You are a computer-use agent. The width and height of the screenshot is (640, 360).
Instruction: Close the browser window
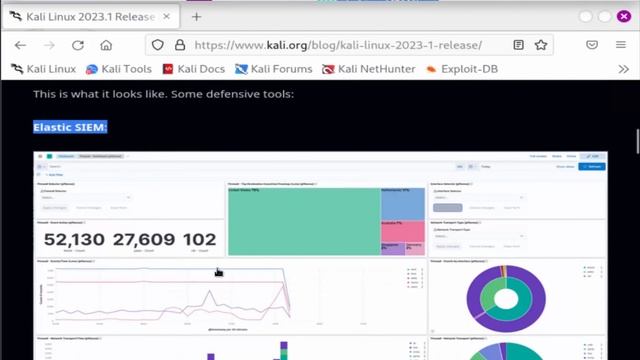tap(624, 16)
